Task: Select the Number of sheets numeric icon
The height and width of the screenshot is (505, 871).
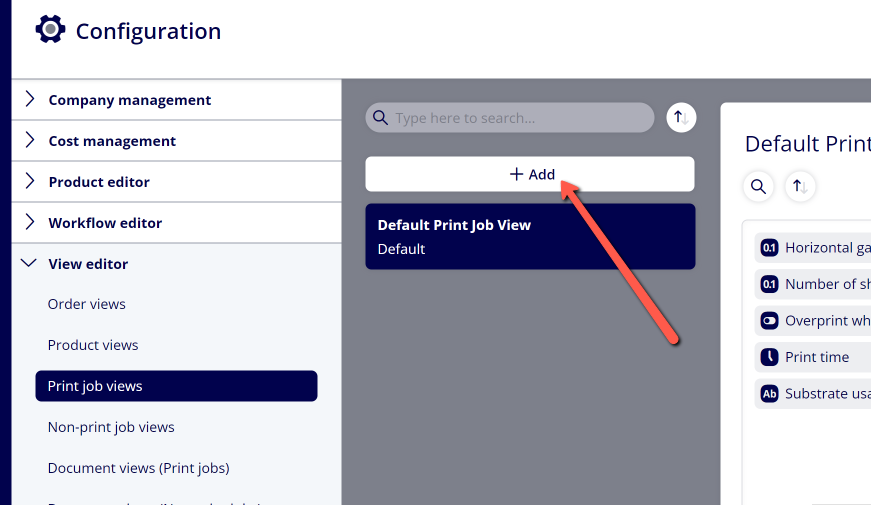Action: click(769, 284)
